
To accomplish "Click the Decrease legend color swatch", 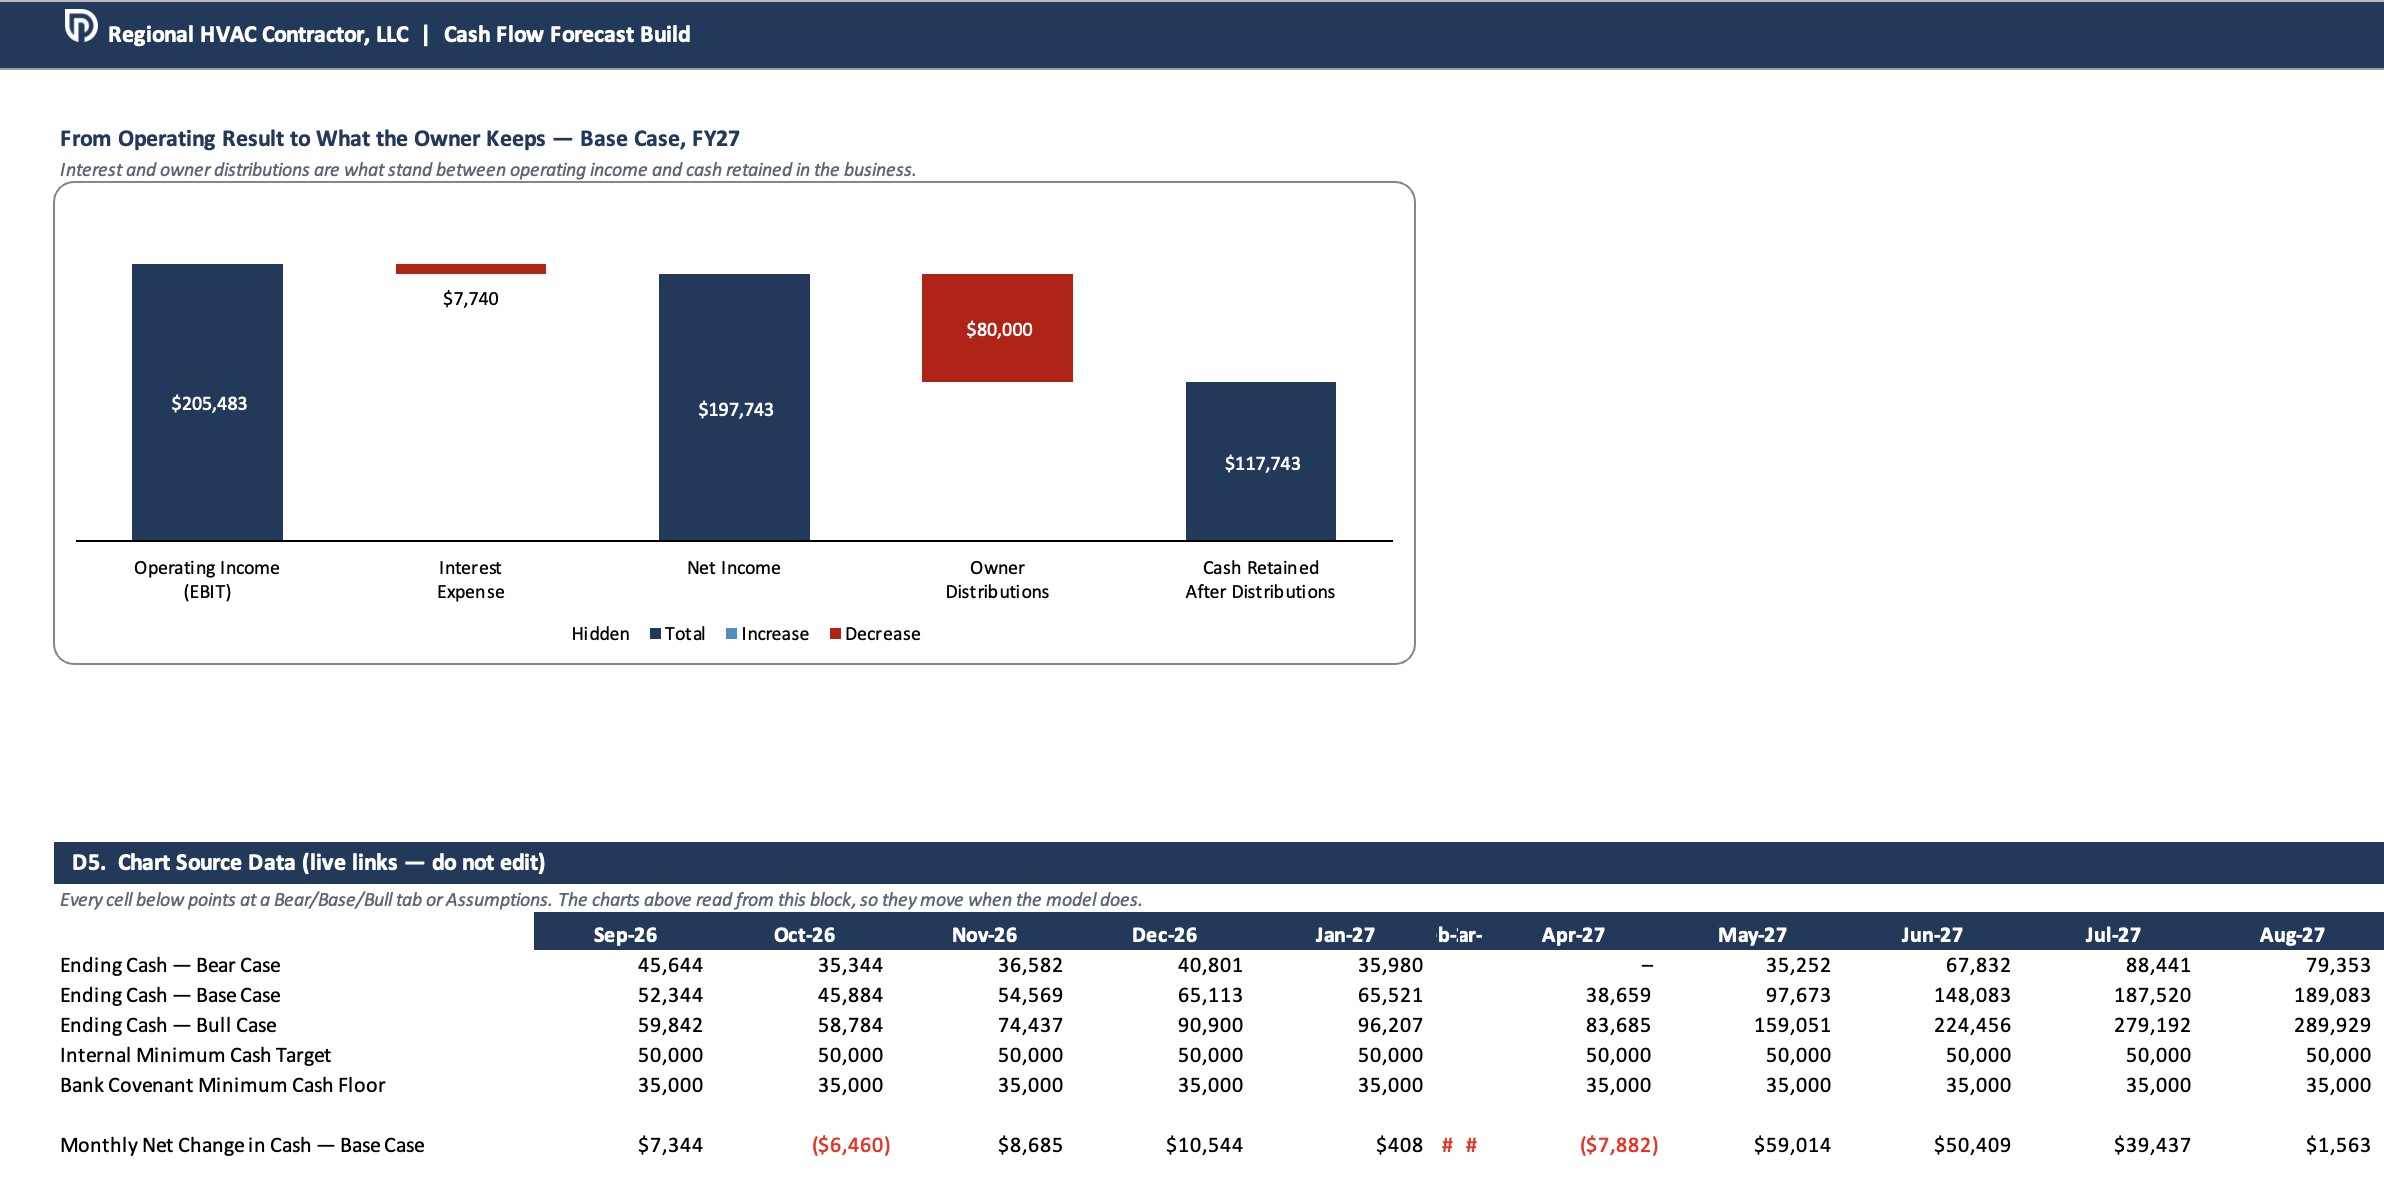I will pos(835,634).
